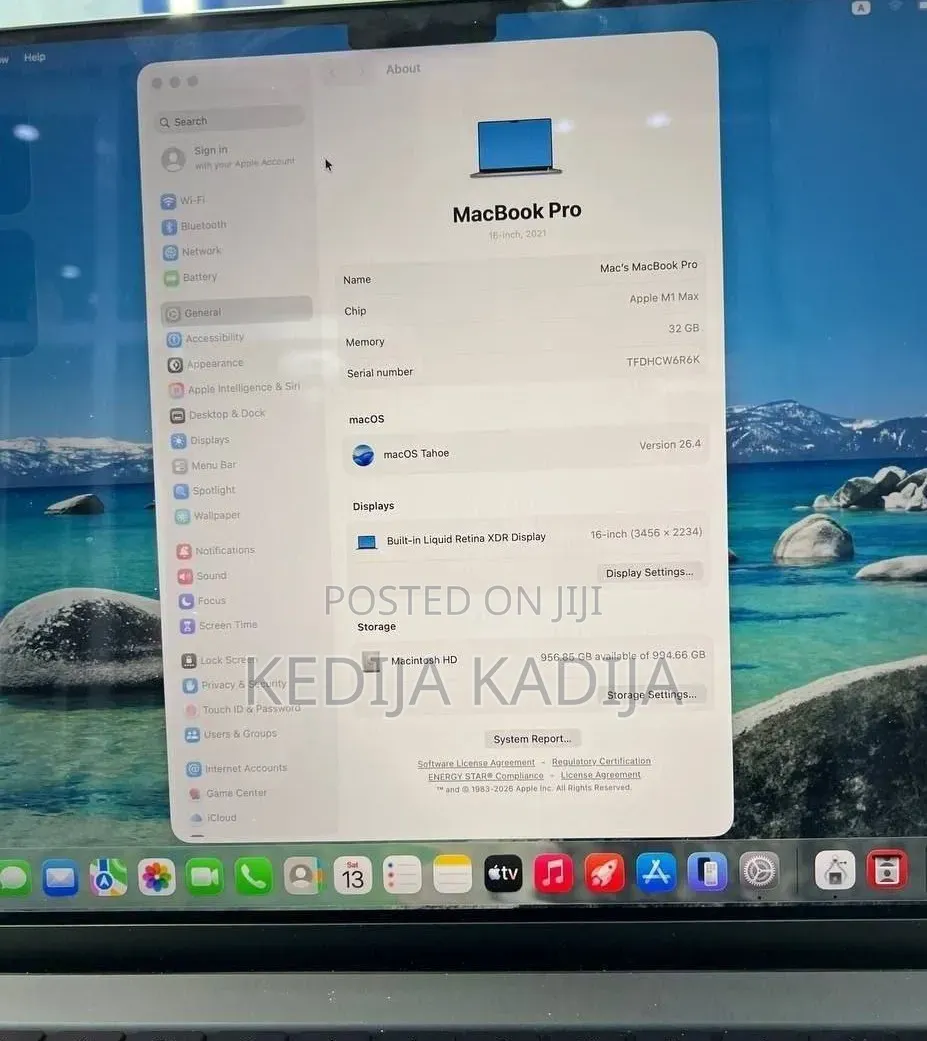
Task: Open Spotlight settings
Action: [205, 491]
